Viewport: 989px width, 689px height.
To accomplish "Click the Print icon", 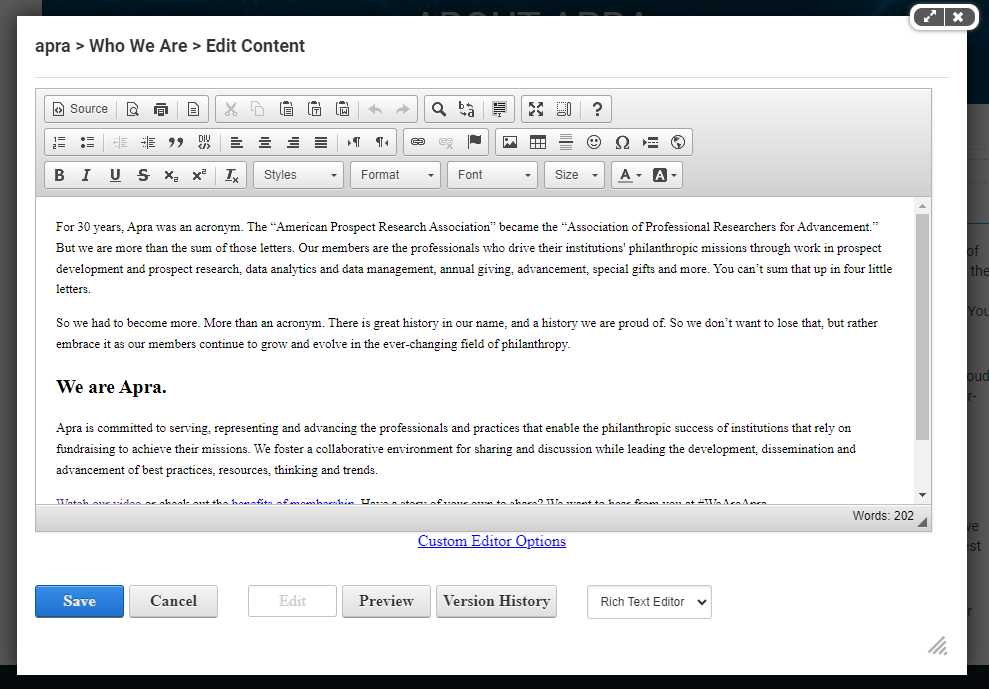I will point(161,109).
